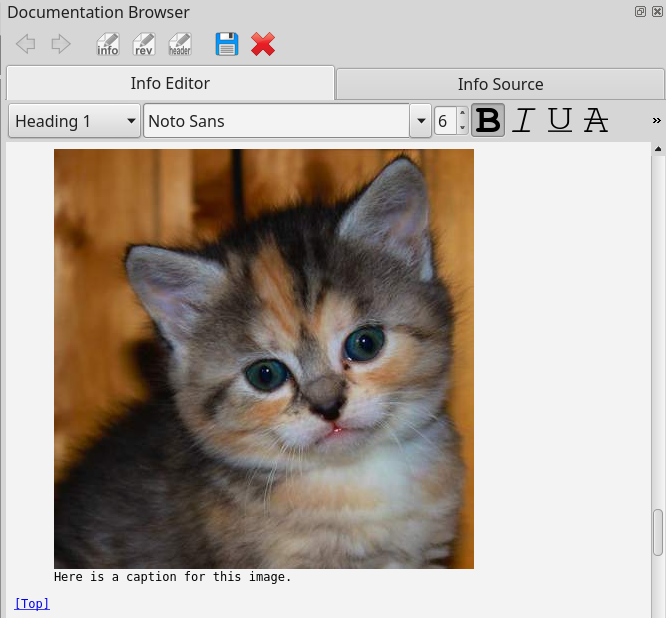Screen dimensions: 666x618
Task: Toggle italic formatting
Action: pyautogui.click(x=523, y=120)
